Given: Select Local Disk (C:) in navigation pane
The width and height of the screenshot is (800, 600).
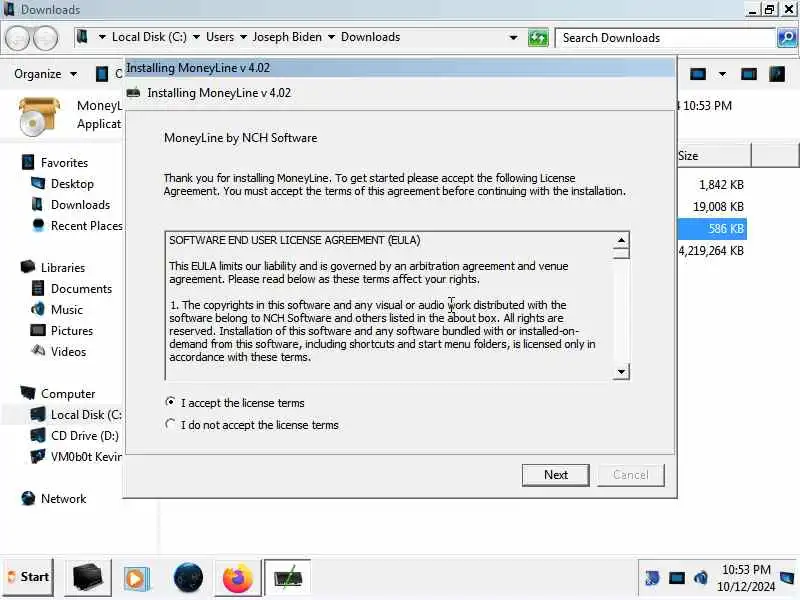Looking at the screenshot, I should (86, 415).
